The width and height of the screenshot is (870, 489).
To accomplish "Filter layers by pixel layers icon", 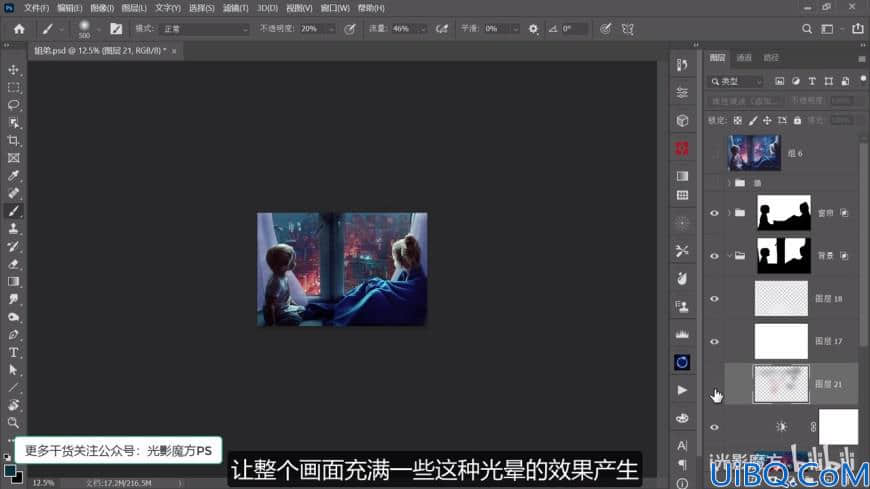I will tap(780, 81).
